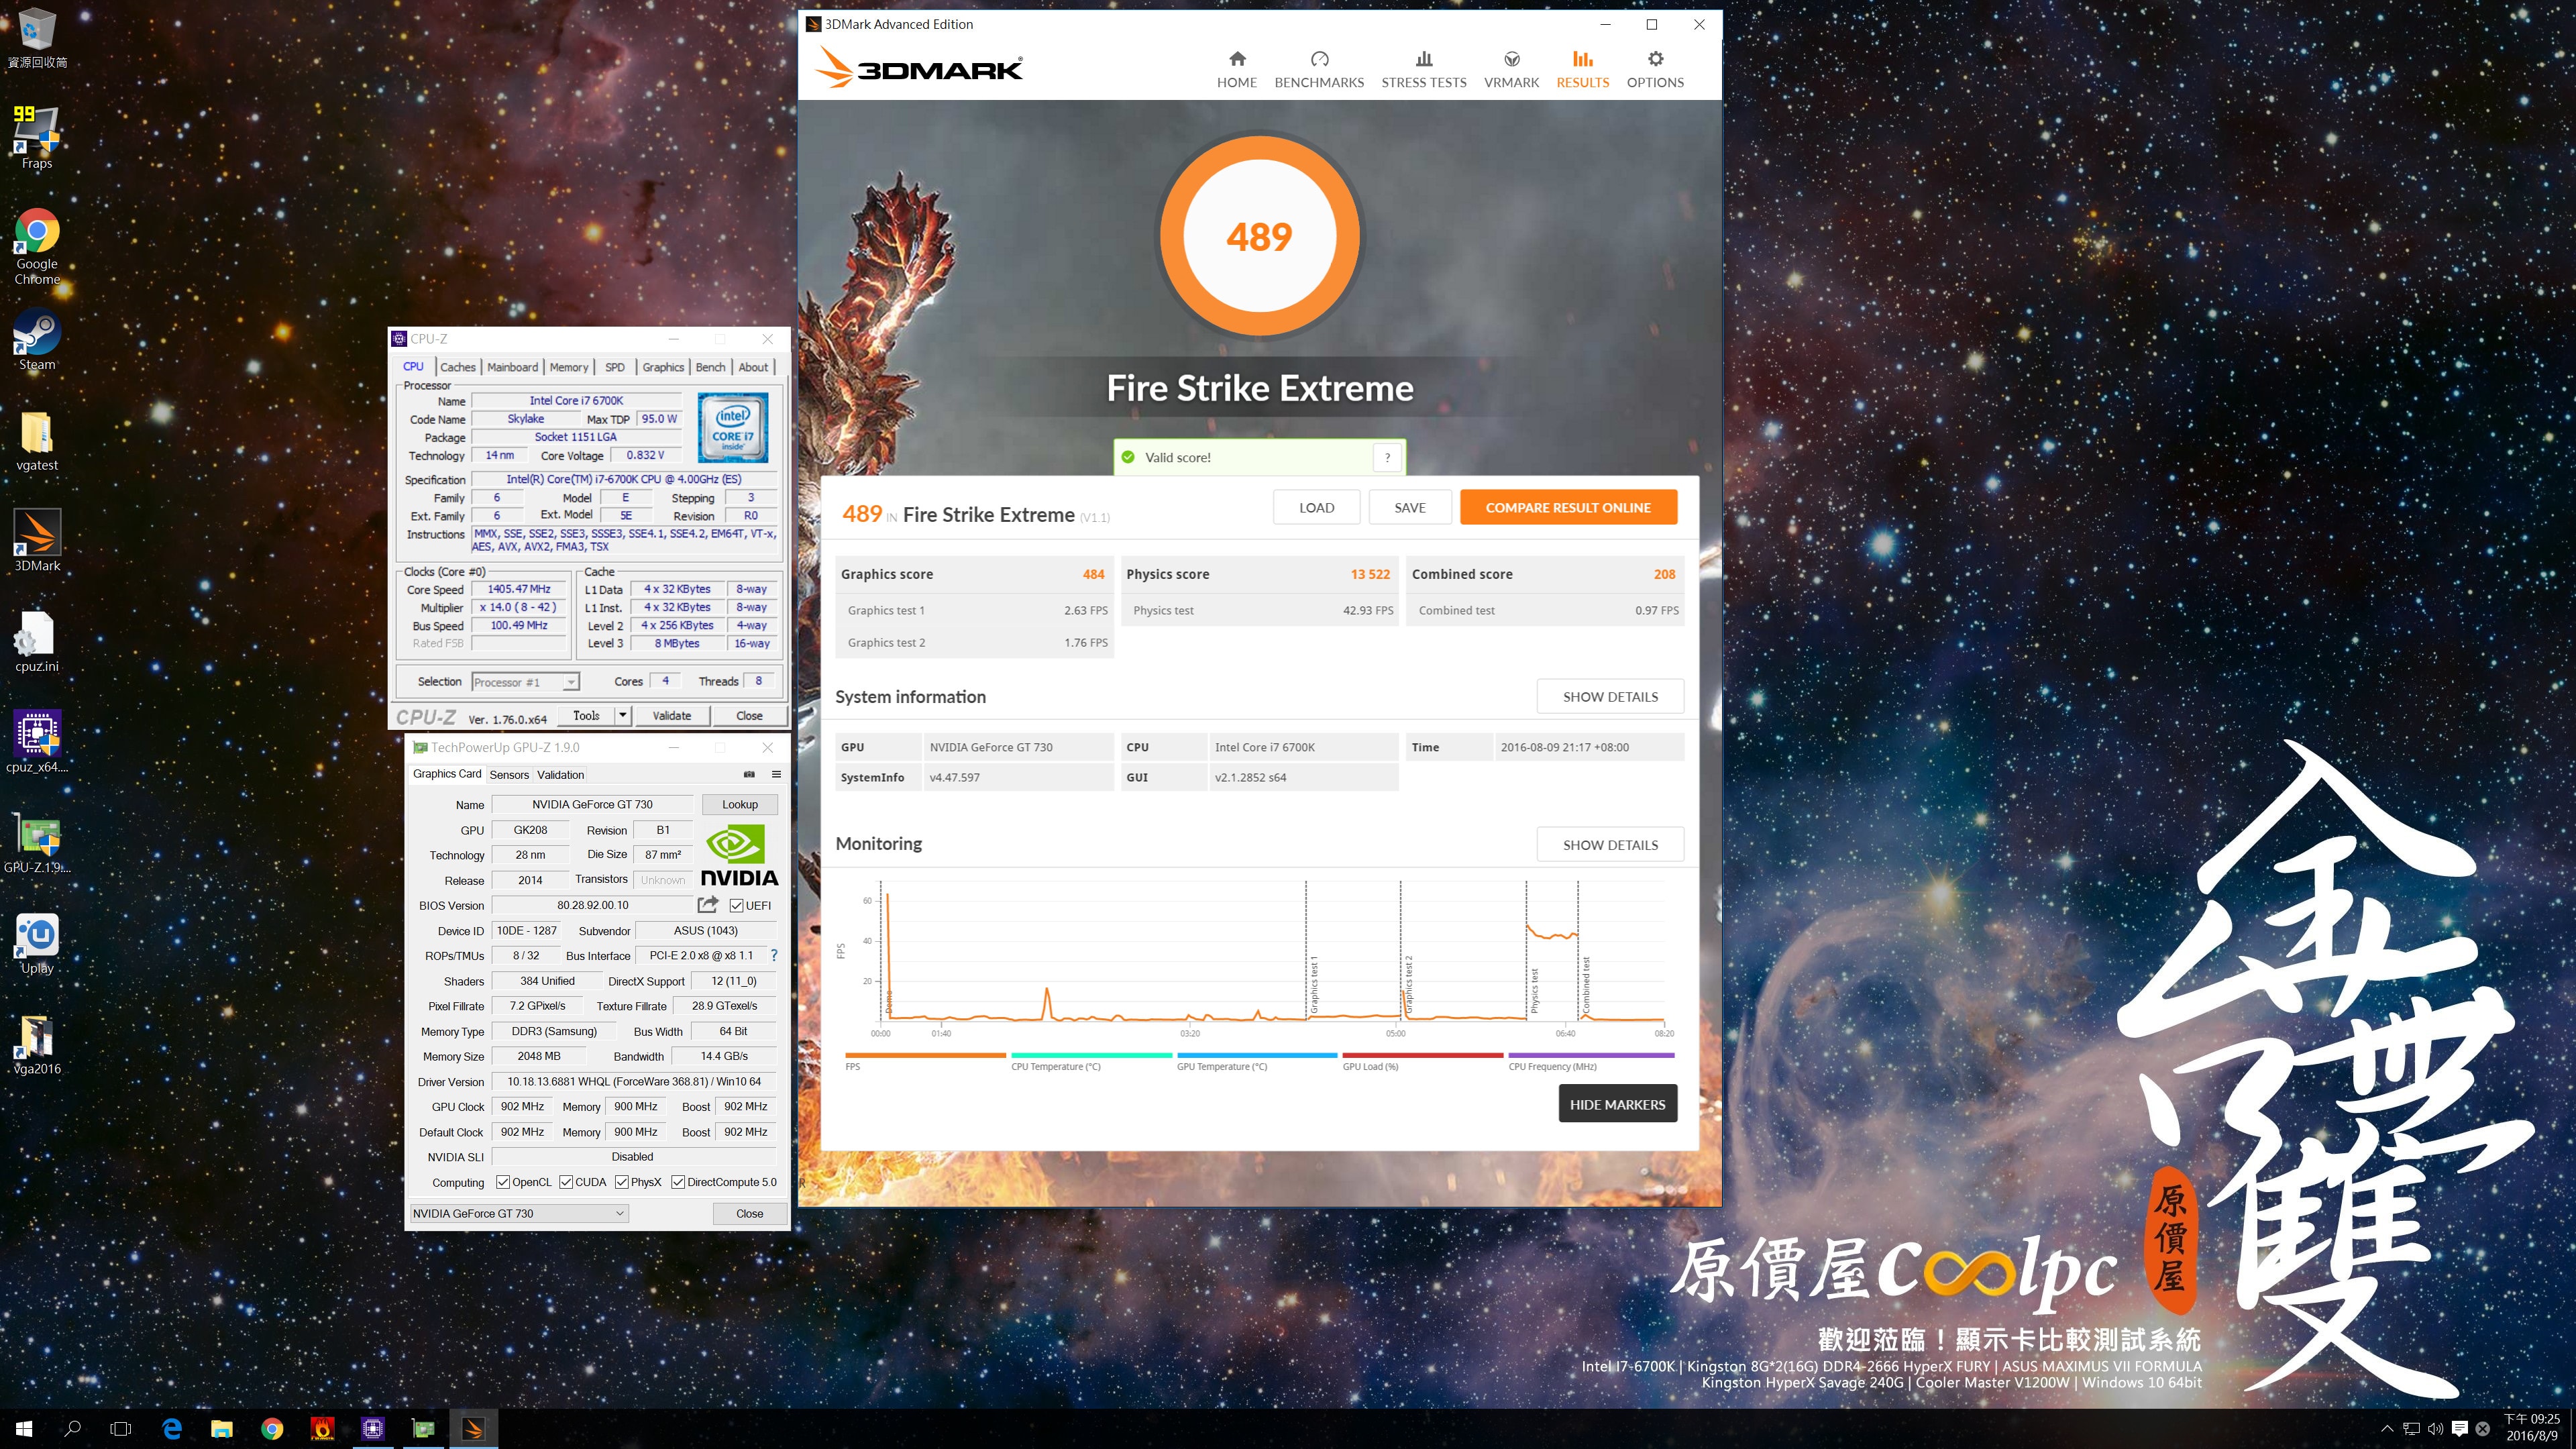Launch the cpuz_x64 desktop icon
This screenshot has height=1449, width=2576.
click(x=37, y=742)
